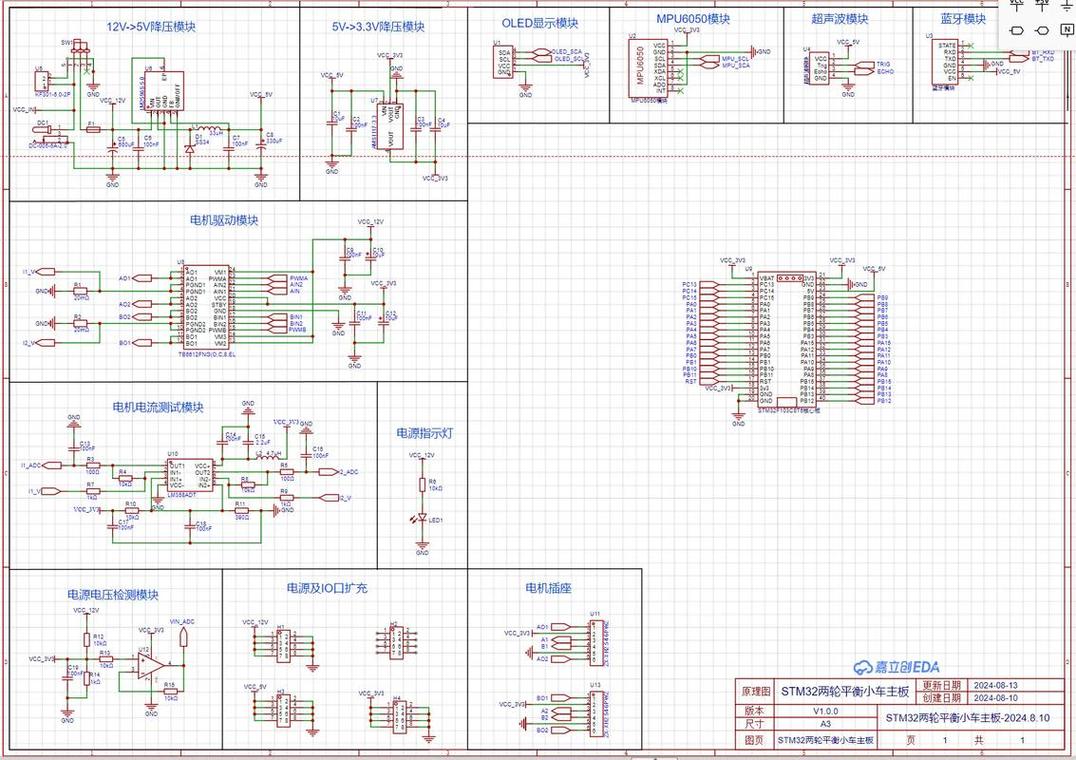The height and width of the screenshot is (760, 1076).
Task: Click the 更新日期 value 2024-08-13
Action: point(998,684)
